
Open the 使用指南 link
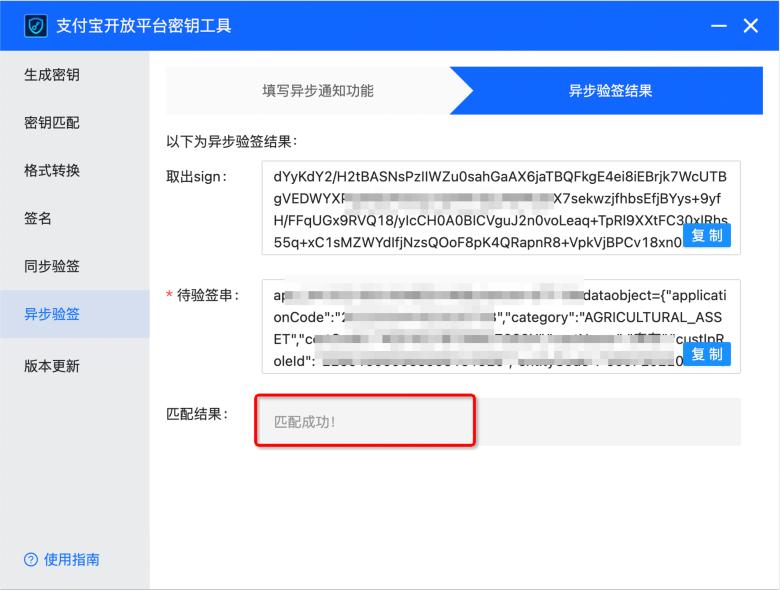pos(72,560)
